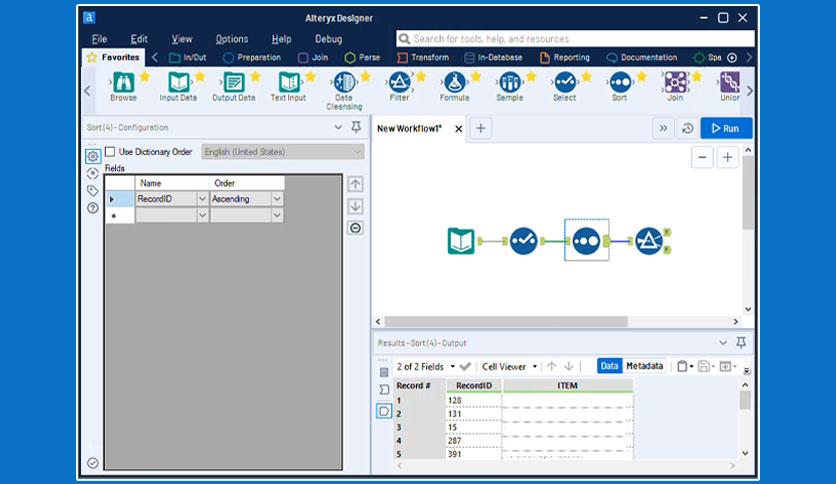
Task: Click the Filter node on canvas
Action: point(649,241)
